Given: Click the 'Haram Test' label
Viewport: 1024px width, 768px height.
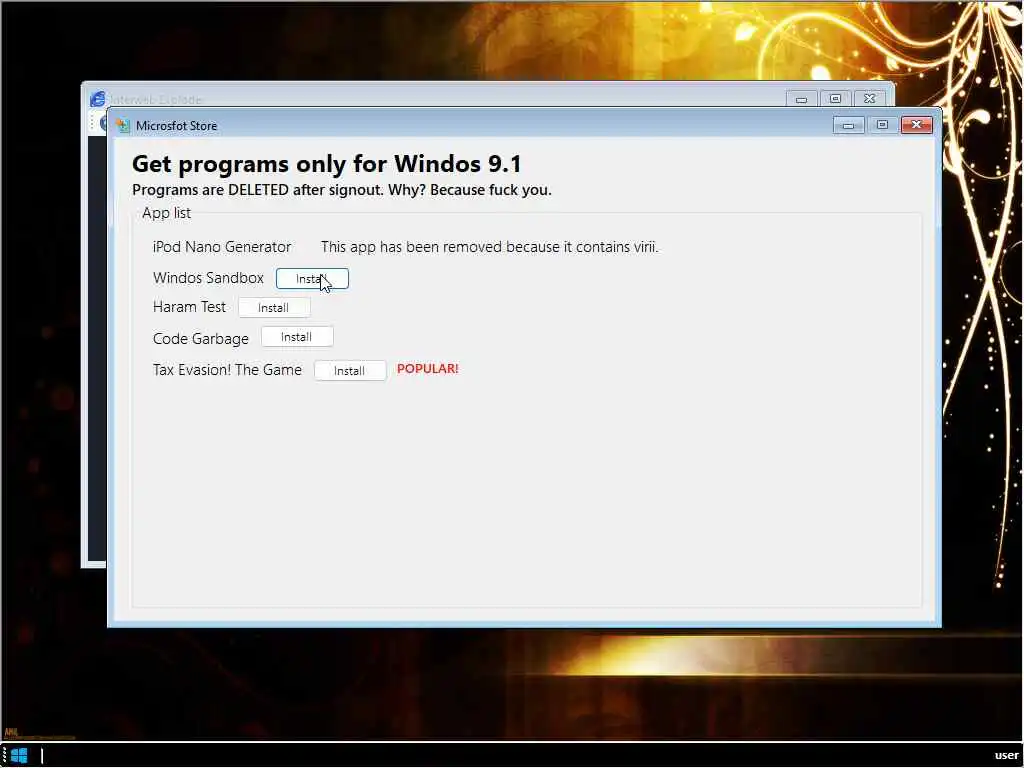Looking at the screenshot, I should (189, 307).
